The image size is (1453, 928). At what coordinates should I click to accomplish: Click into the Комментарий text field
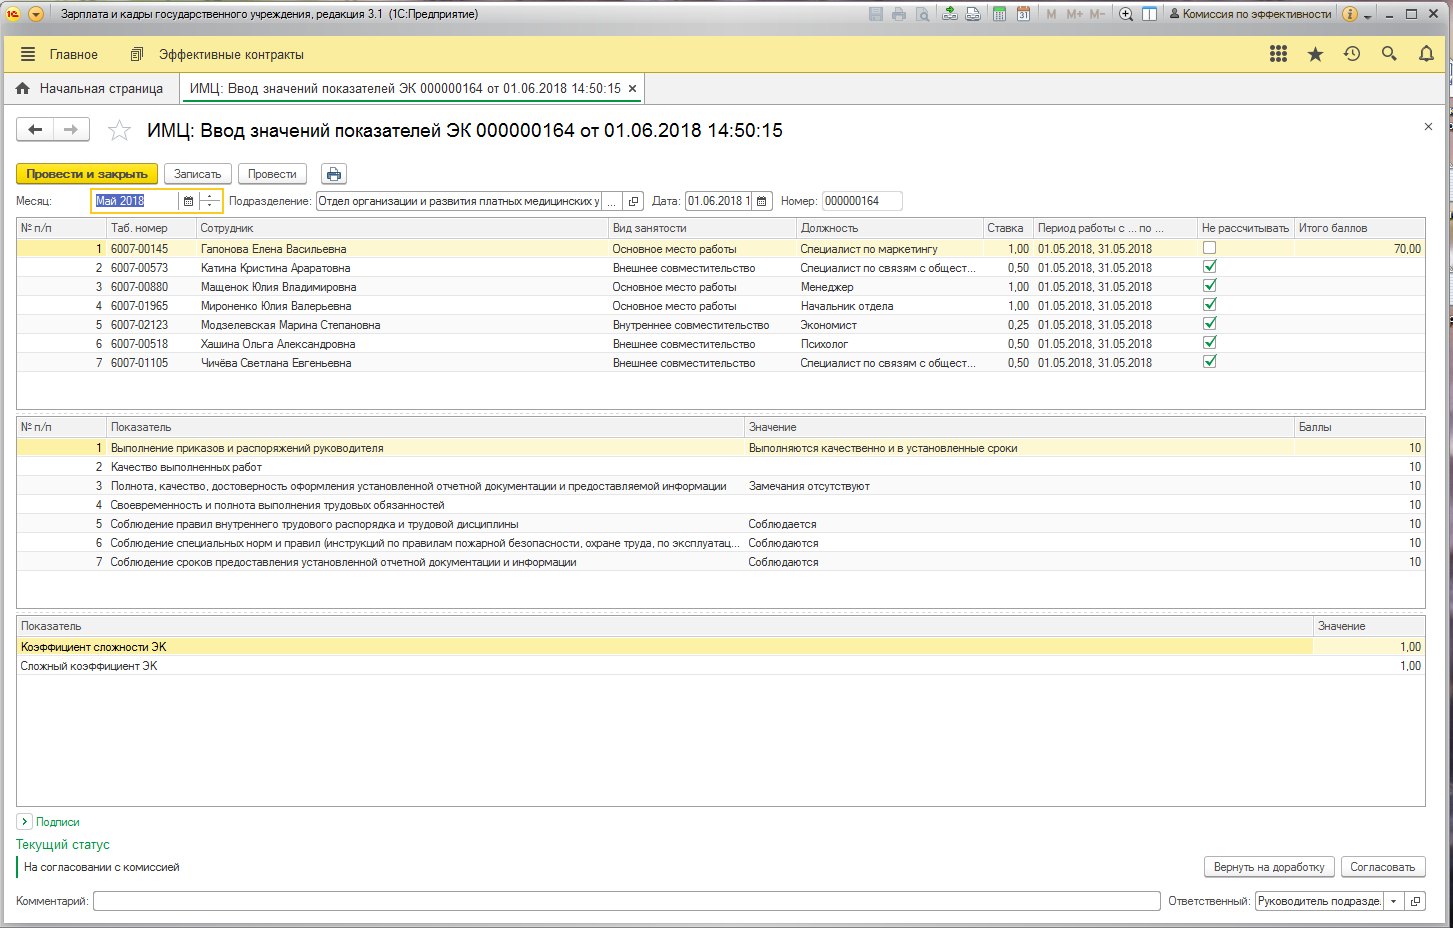tap(626, 901)
